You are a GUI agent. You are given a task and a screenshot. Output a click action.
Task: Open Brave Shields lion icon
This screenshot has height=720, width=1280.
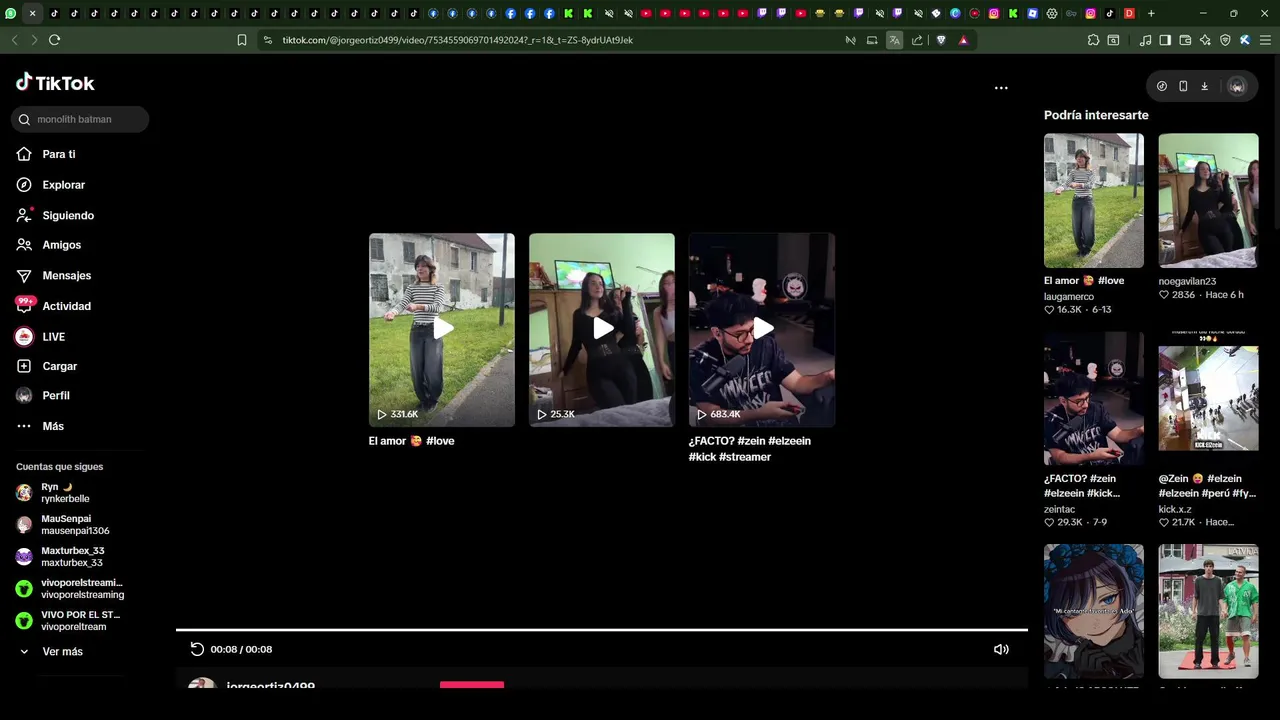(x=941, y=40)
